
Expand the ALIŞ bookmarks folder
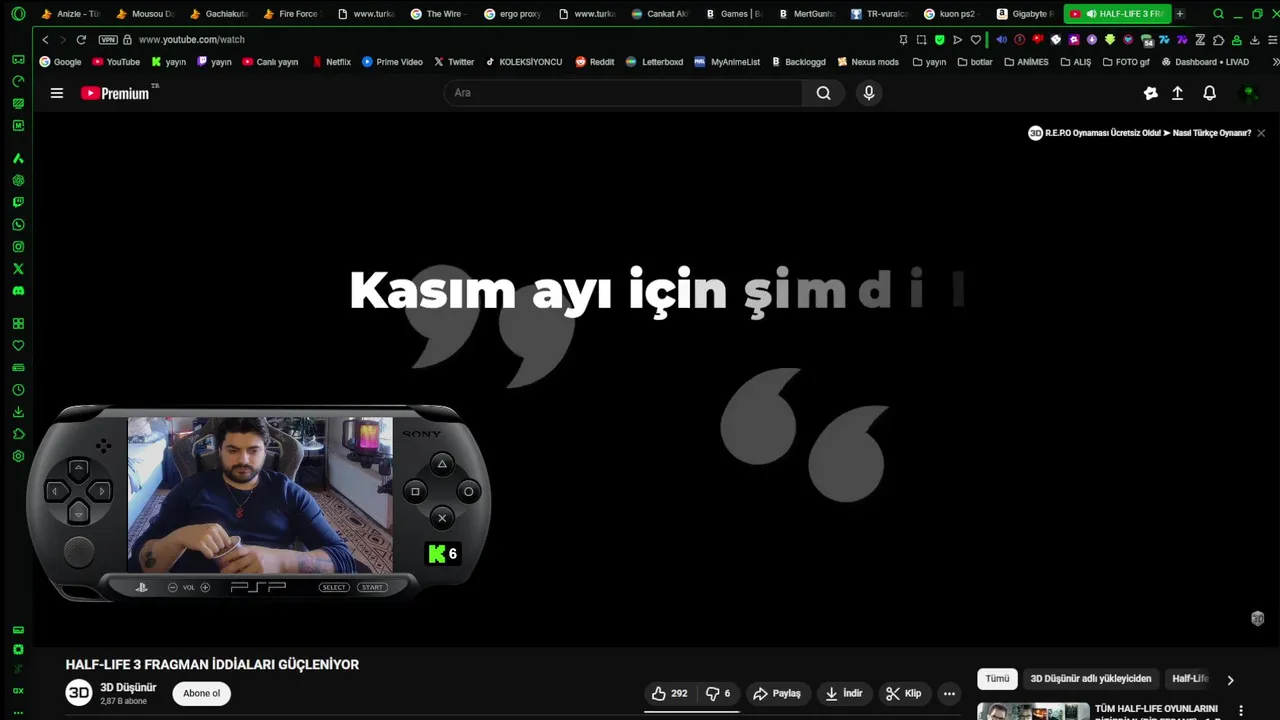coord(1075,62)
